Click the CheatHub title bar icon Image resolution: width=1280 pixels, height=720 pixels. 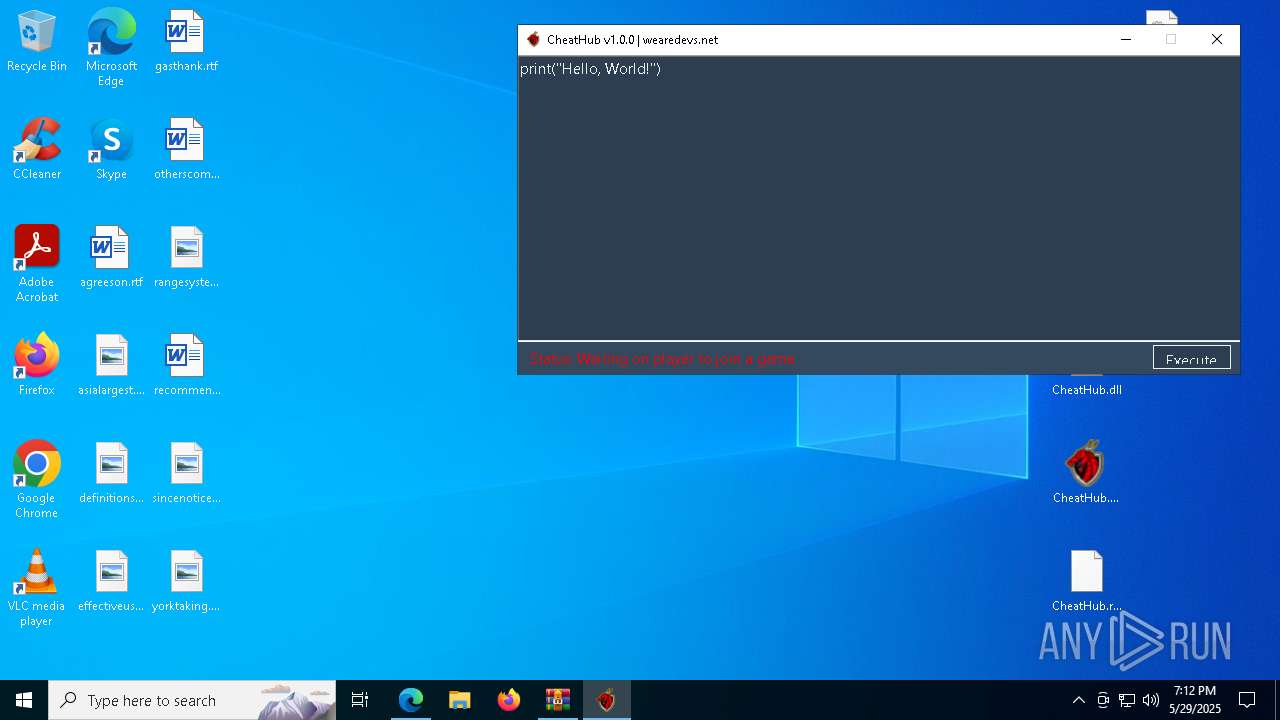pyautogui.click(x=534, y=40)
